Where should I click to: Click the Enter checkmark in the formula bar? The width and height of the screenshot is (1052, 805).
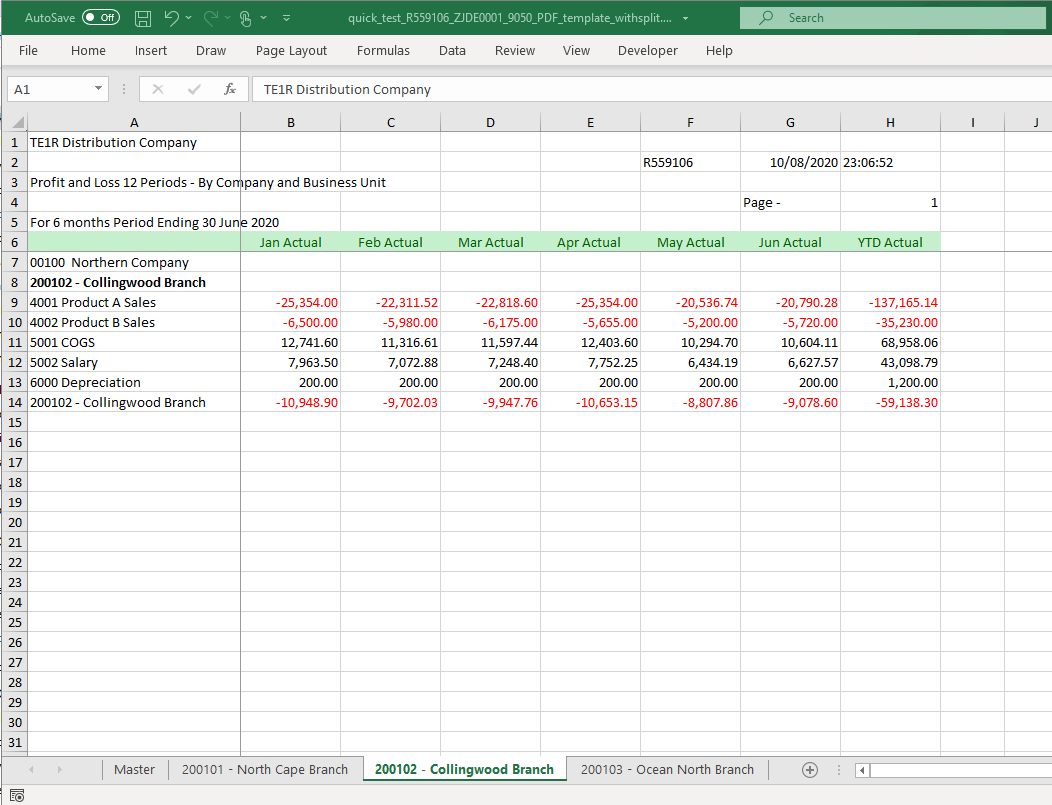pyautogui.click(x=193, y=89)
